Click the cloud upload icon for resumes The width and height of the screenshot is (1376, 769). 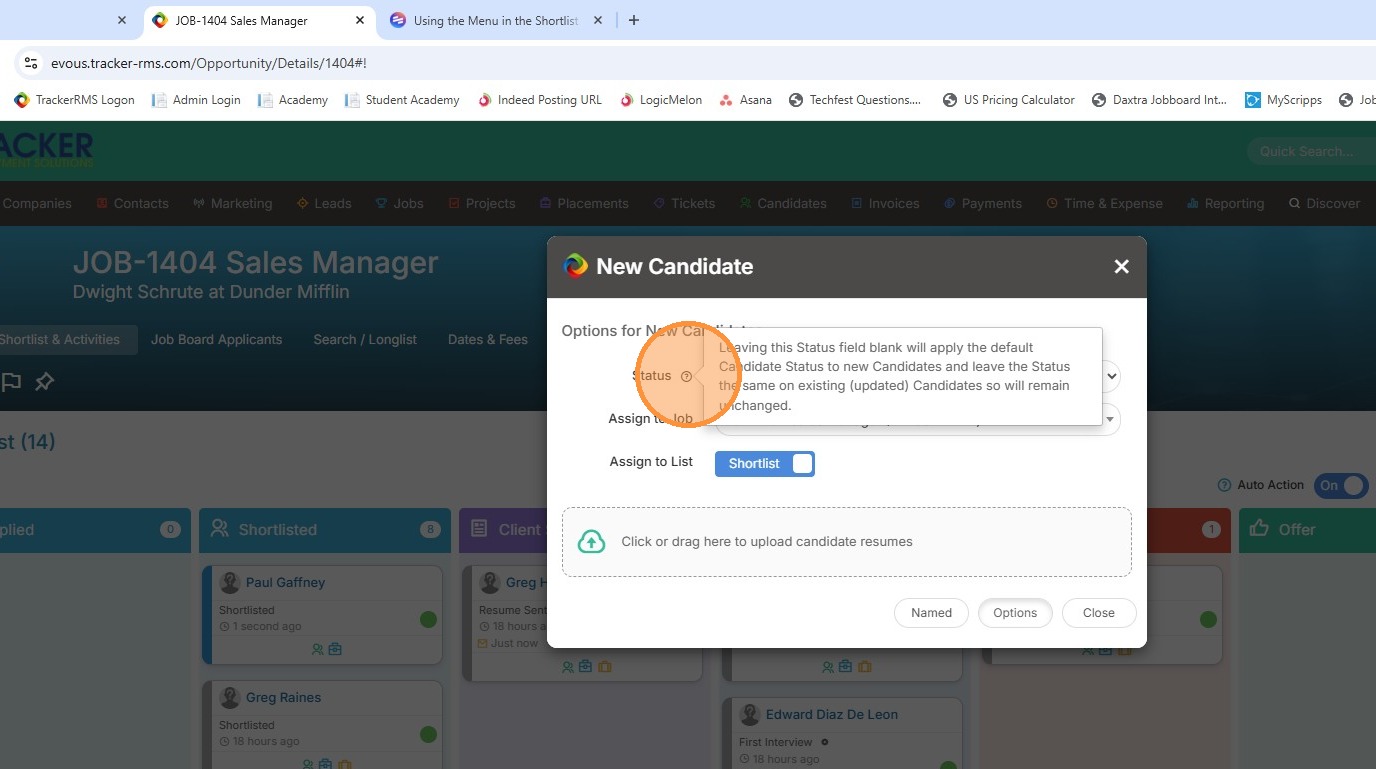(x=592, y=541)
